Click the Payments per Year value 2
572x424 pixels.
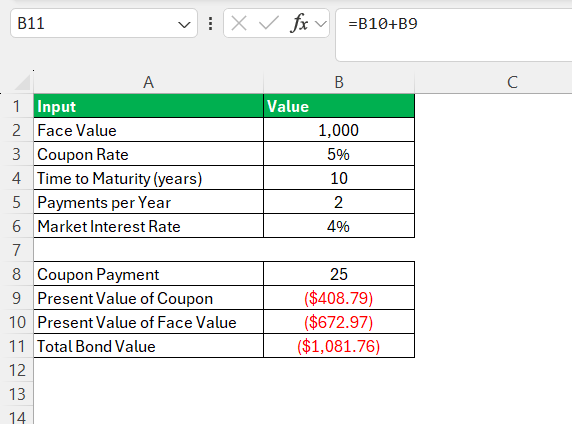(x=339, y=202)
